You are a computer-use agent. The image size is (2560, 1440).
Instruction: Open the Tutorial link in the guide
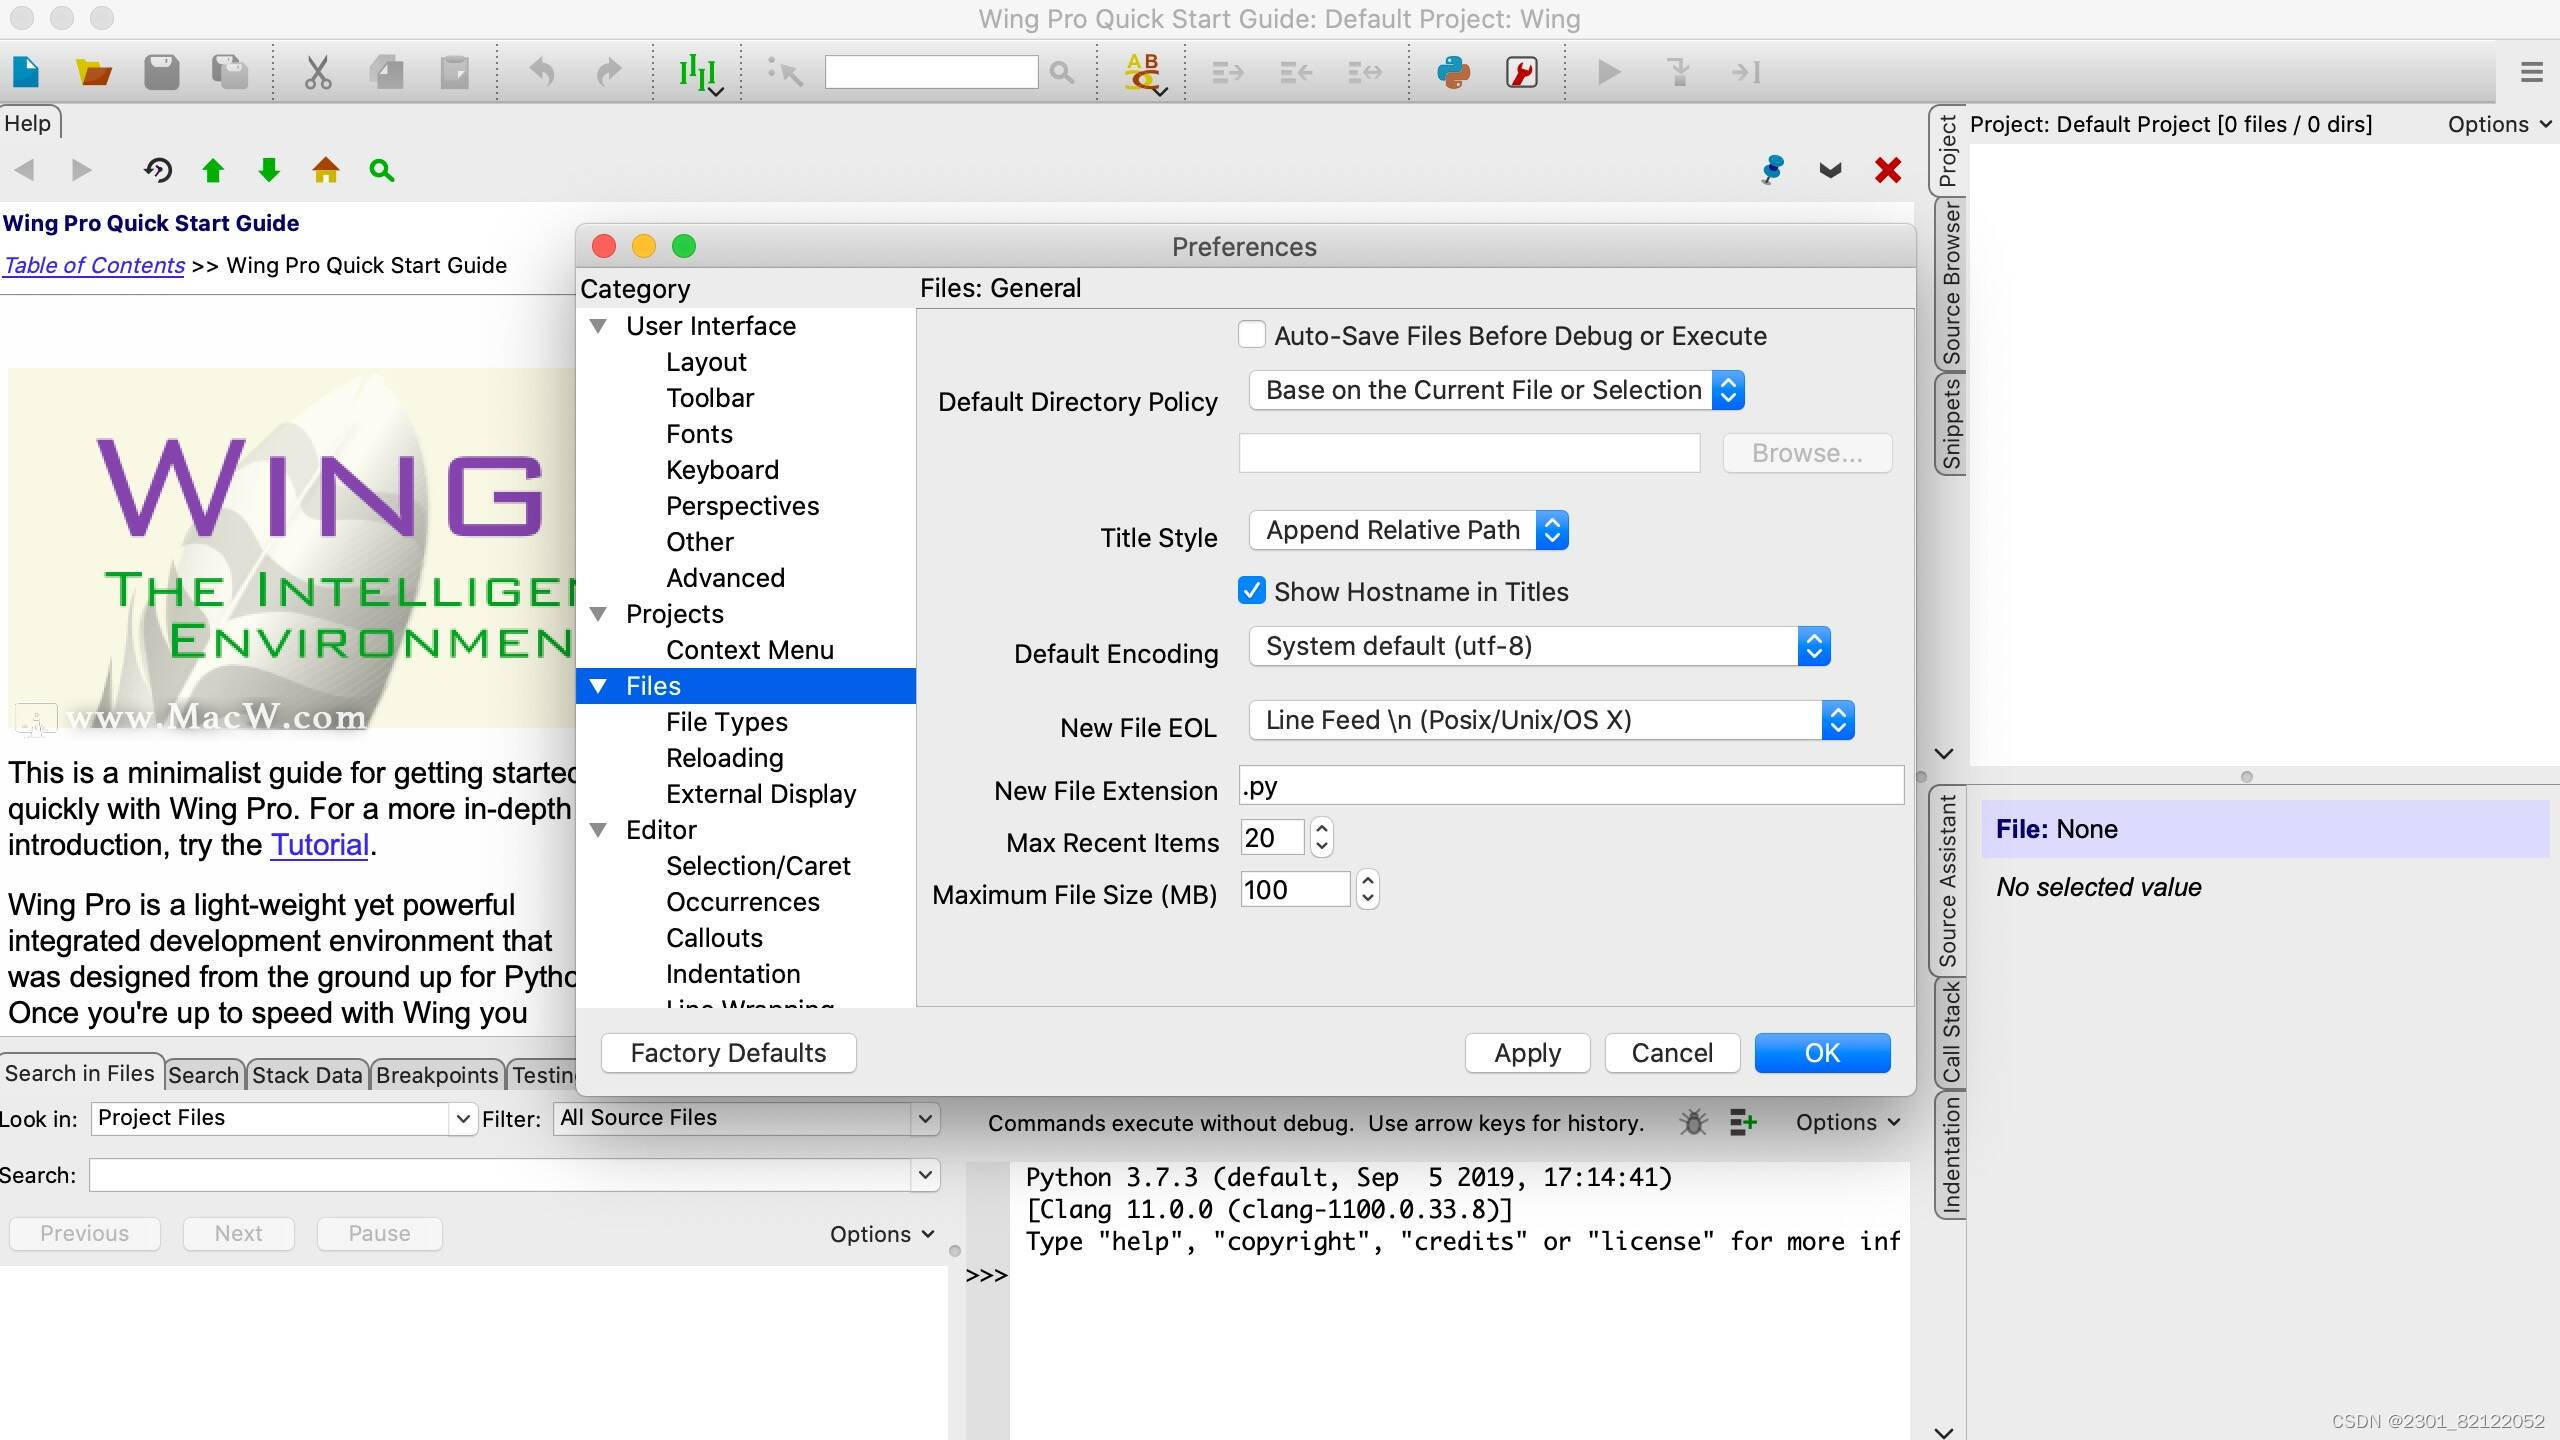318,845
